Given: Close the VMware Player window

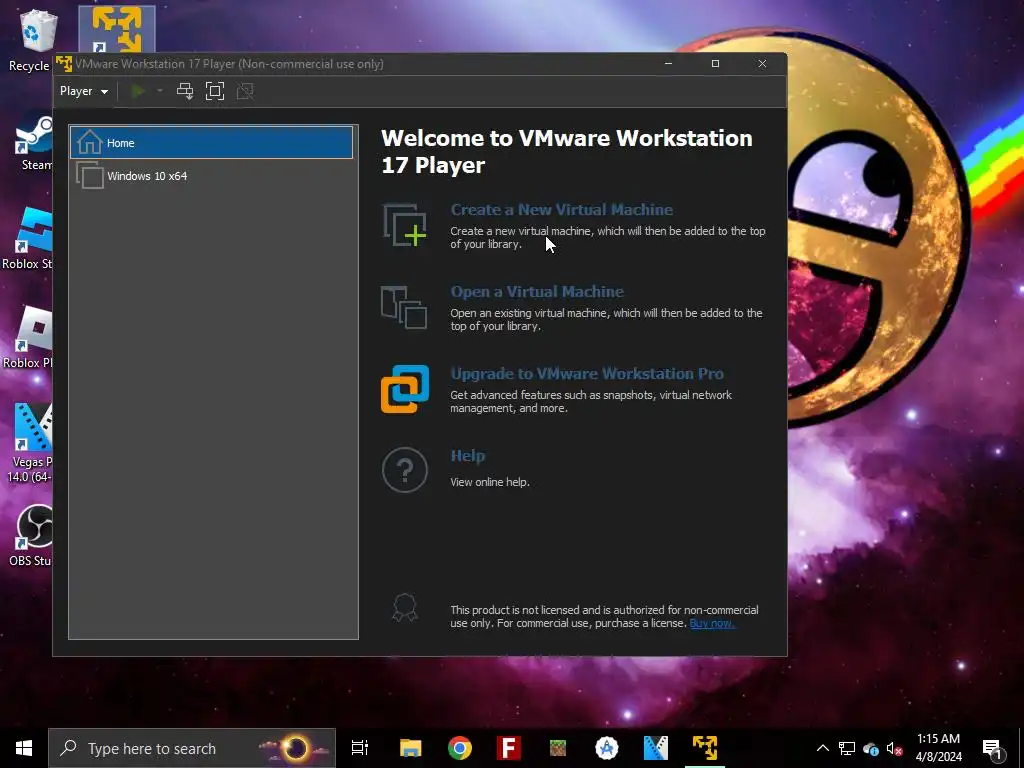Looking at the screenshot, I should pyautogui.click(x=762, y=63).
